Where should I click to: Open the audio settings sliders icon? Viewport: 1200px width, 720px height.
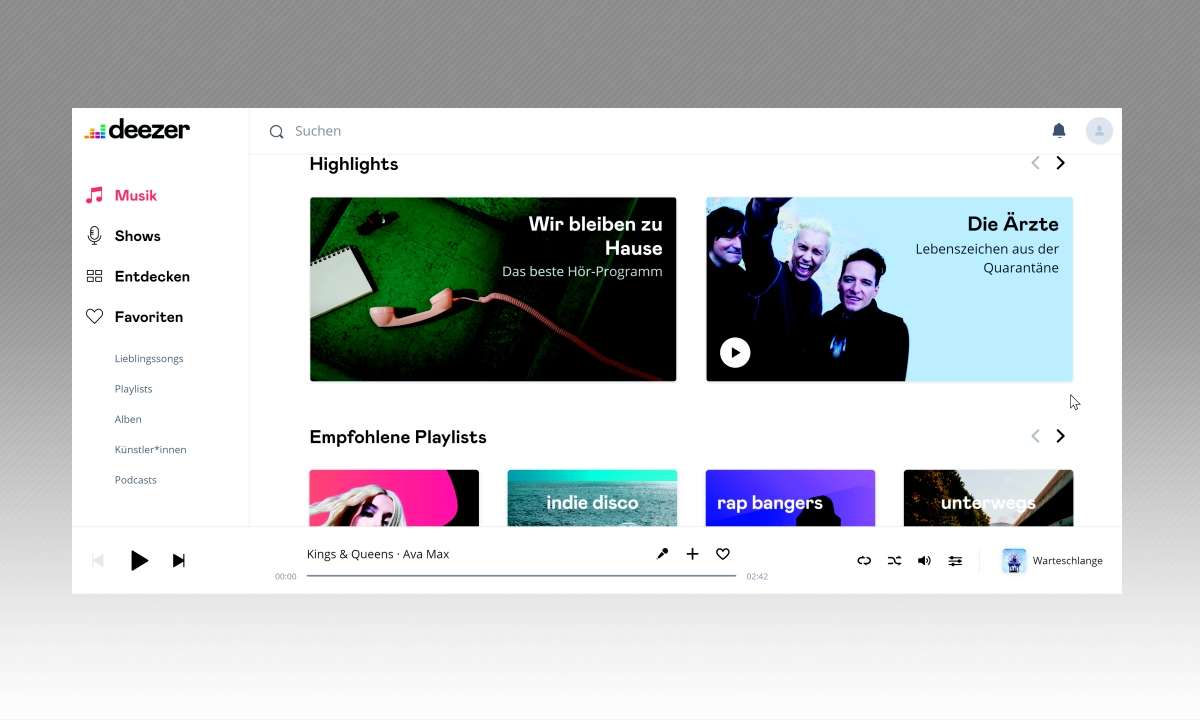point(955,561)
